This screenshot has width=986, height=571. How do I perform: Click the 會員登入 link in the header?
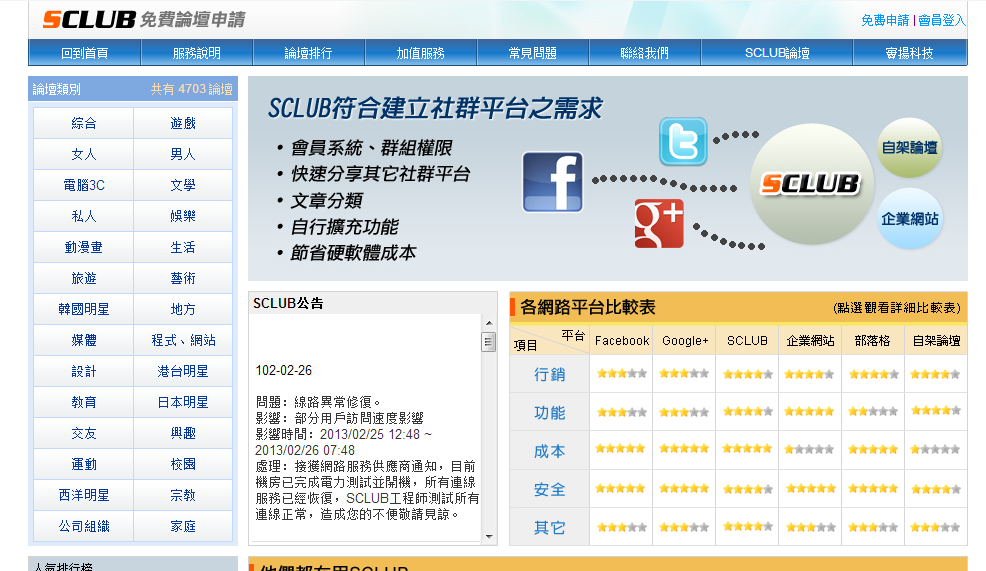point(941,20)
